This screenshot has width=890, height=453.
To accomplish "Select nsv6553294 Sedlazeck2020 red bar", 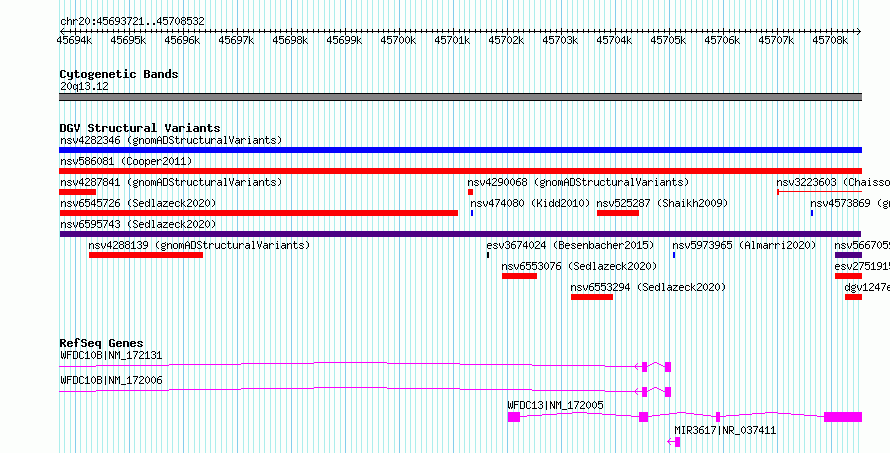I will [592, 297].
